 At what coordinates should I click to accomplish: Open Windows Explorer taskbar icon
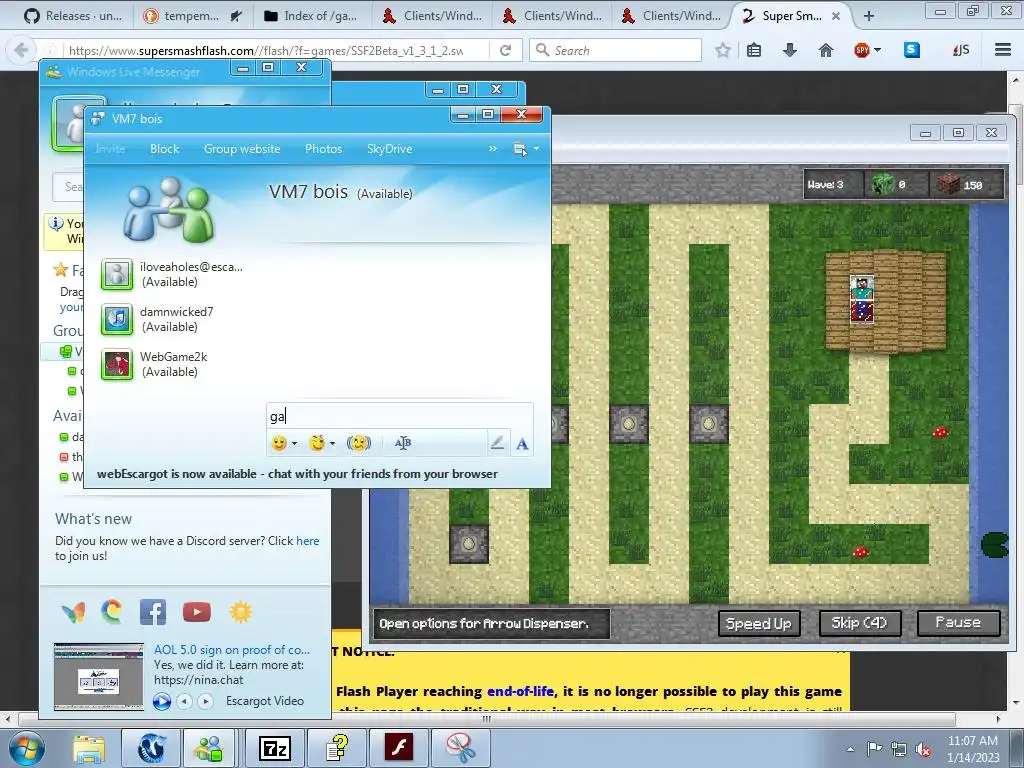coord(89,750)
